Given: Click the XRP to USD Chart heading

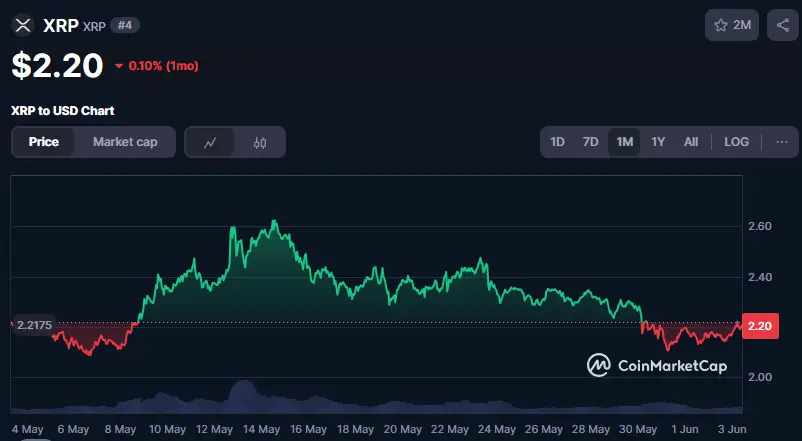Looking at the screenshot, I should pyautogui.click(x=63, y=111).
